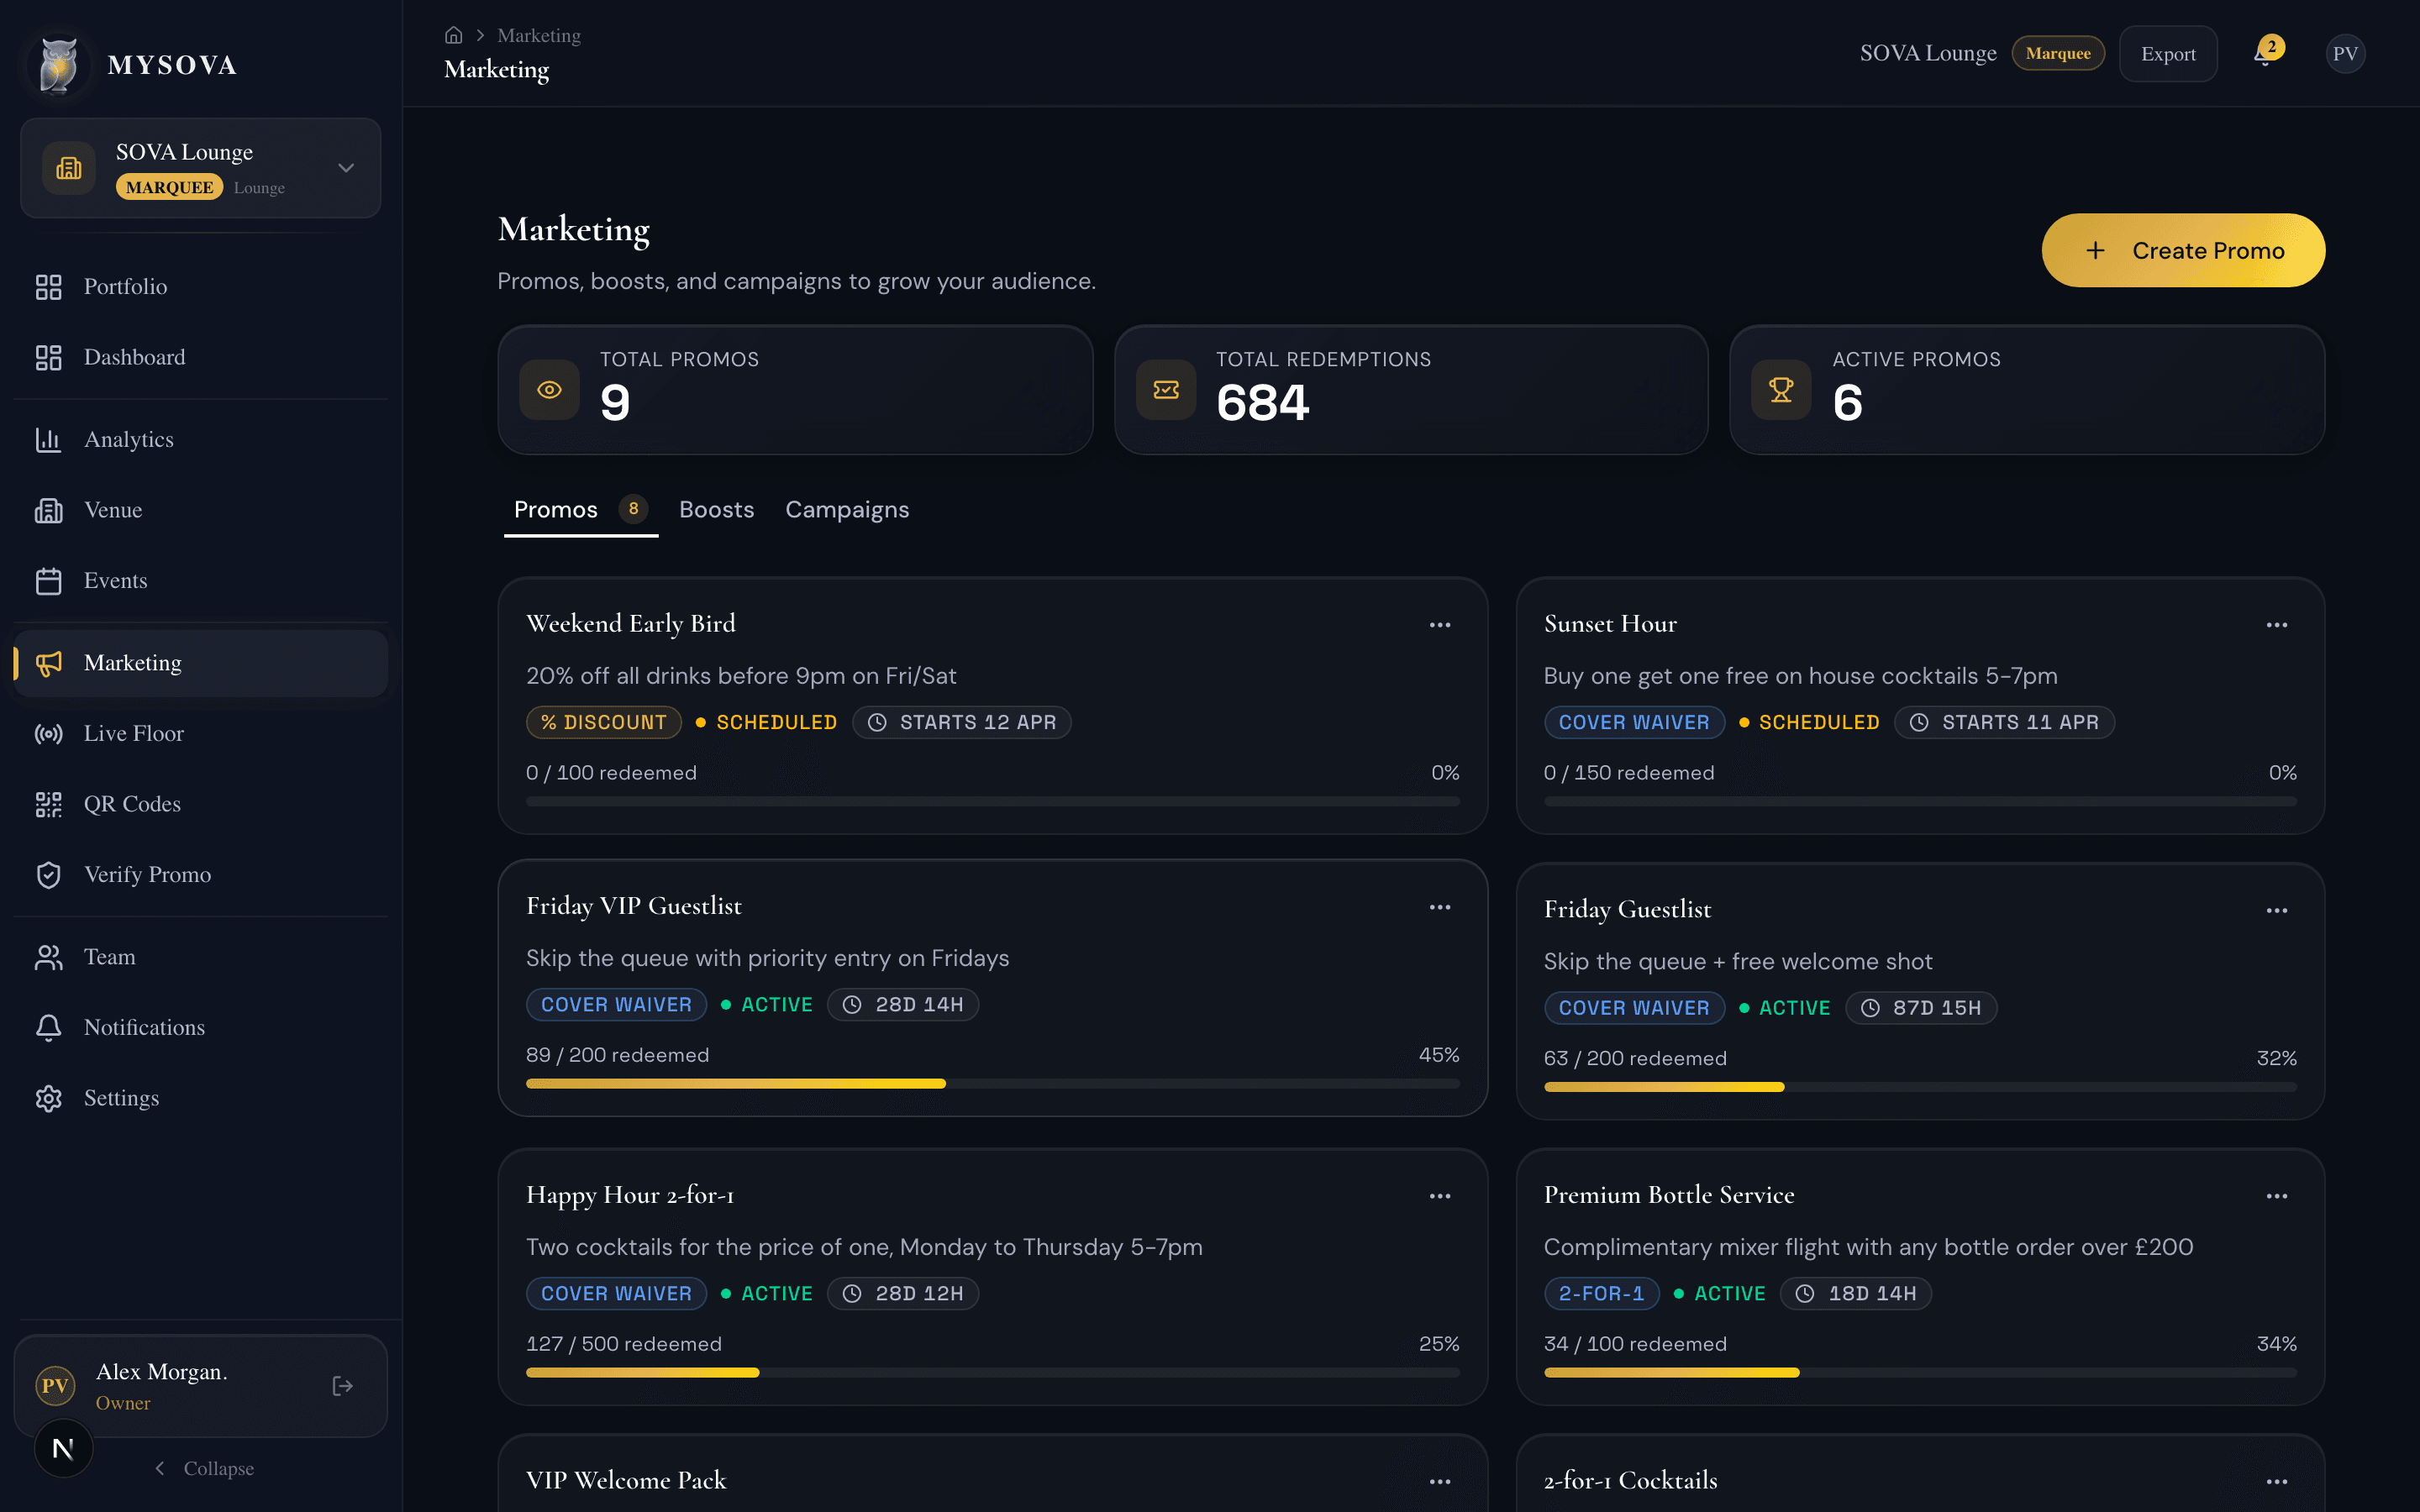This screenshot has width=2420, height=1512.
Task: Open the Analytics section
Action: pyautogui.click(x=128, y=439)
